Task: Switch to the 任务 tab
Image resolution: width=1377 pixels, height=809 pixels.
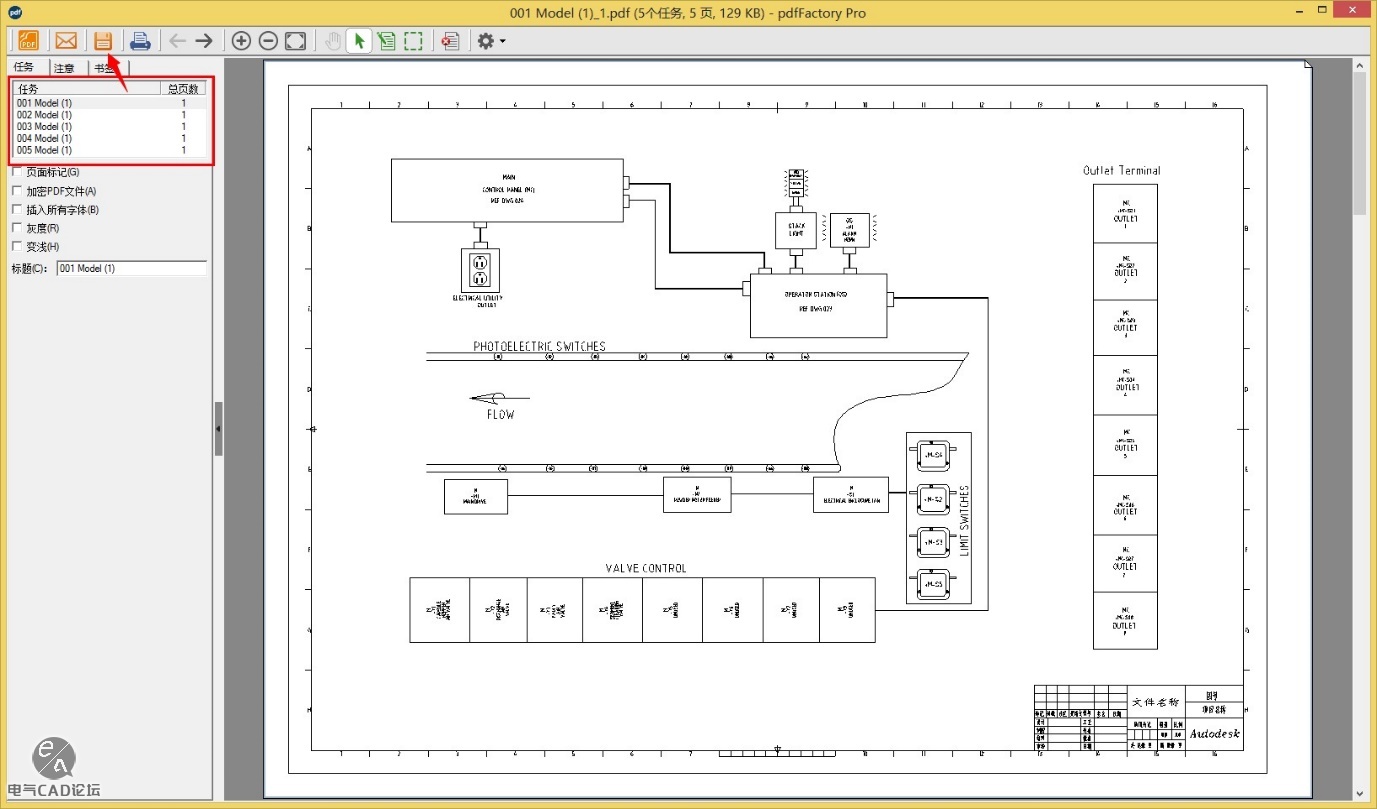Action: 25,67
